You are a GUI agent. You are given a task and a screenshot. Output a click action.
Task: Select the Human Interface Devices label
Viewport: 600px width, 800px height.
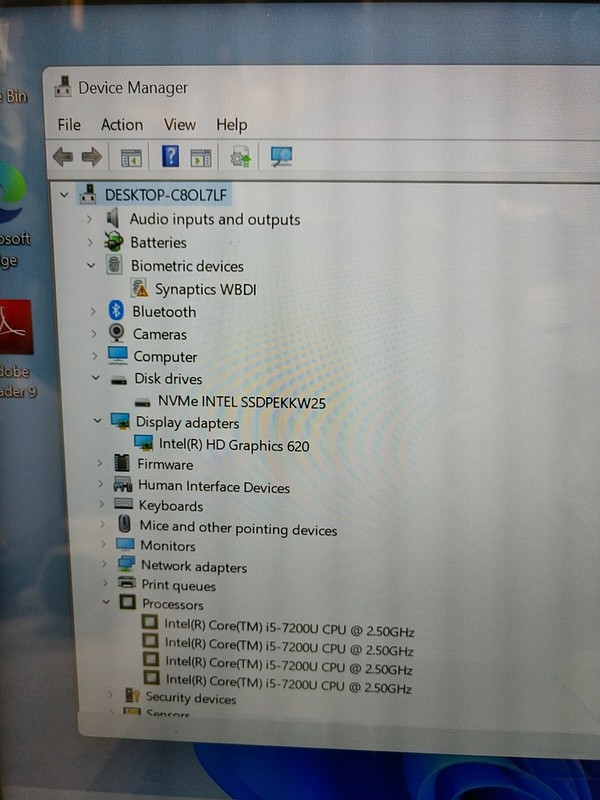tap(214, 486)
